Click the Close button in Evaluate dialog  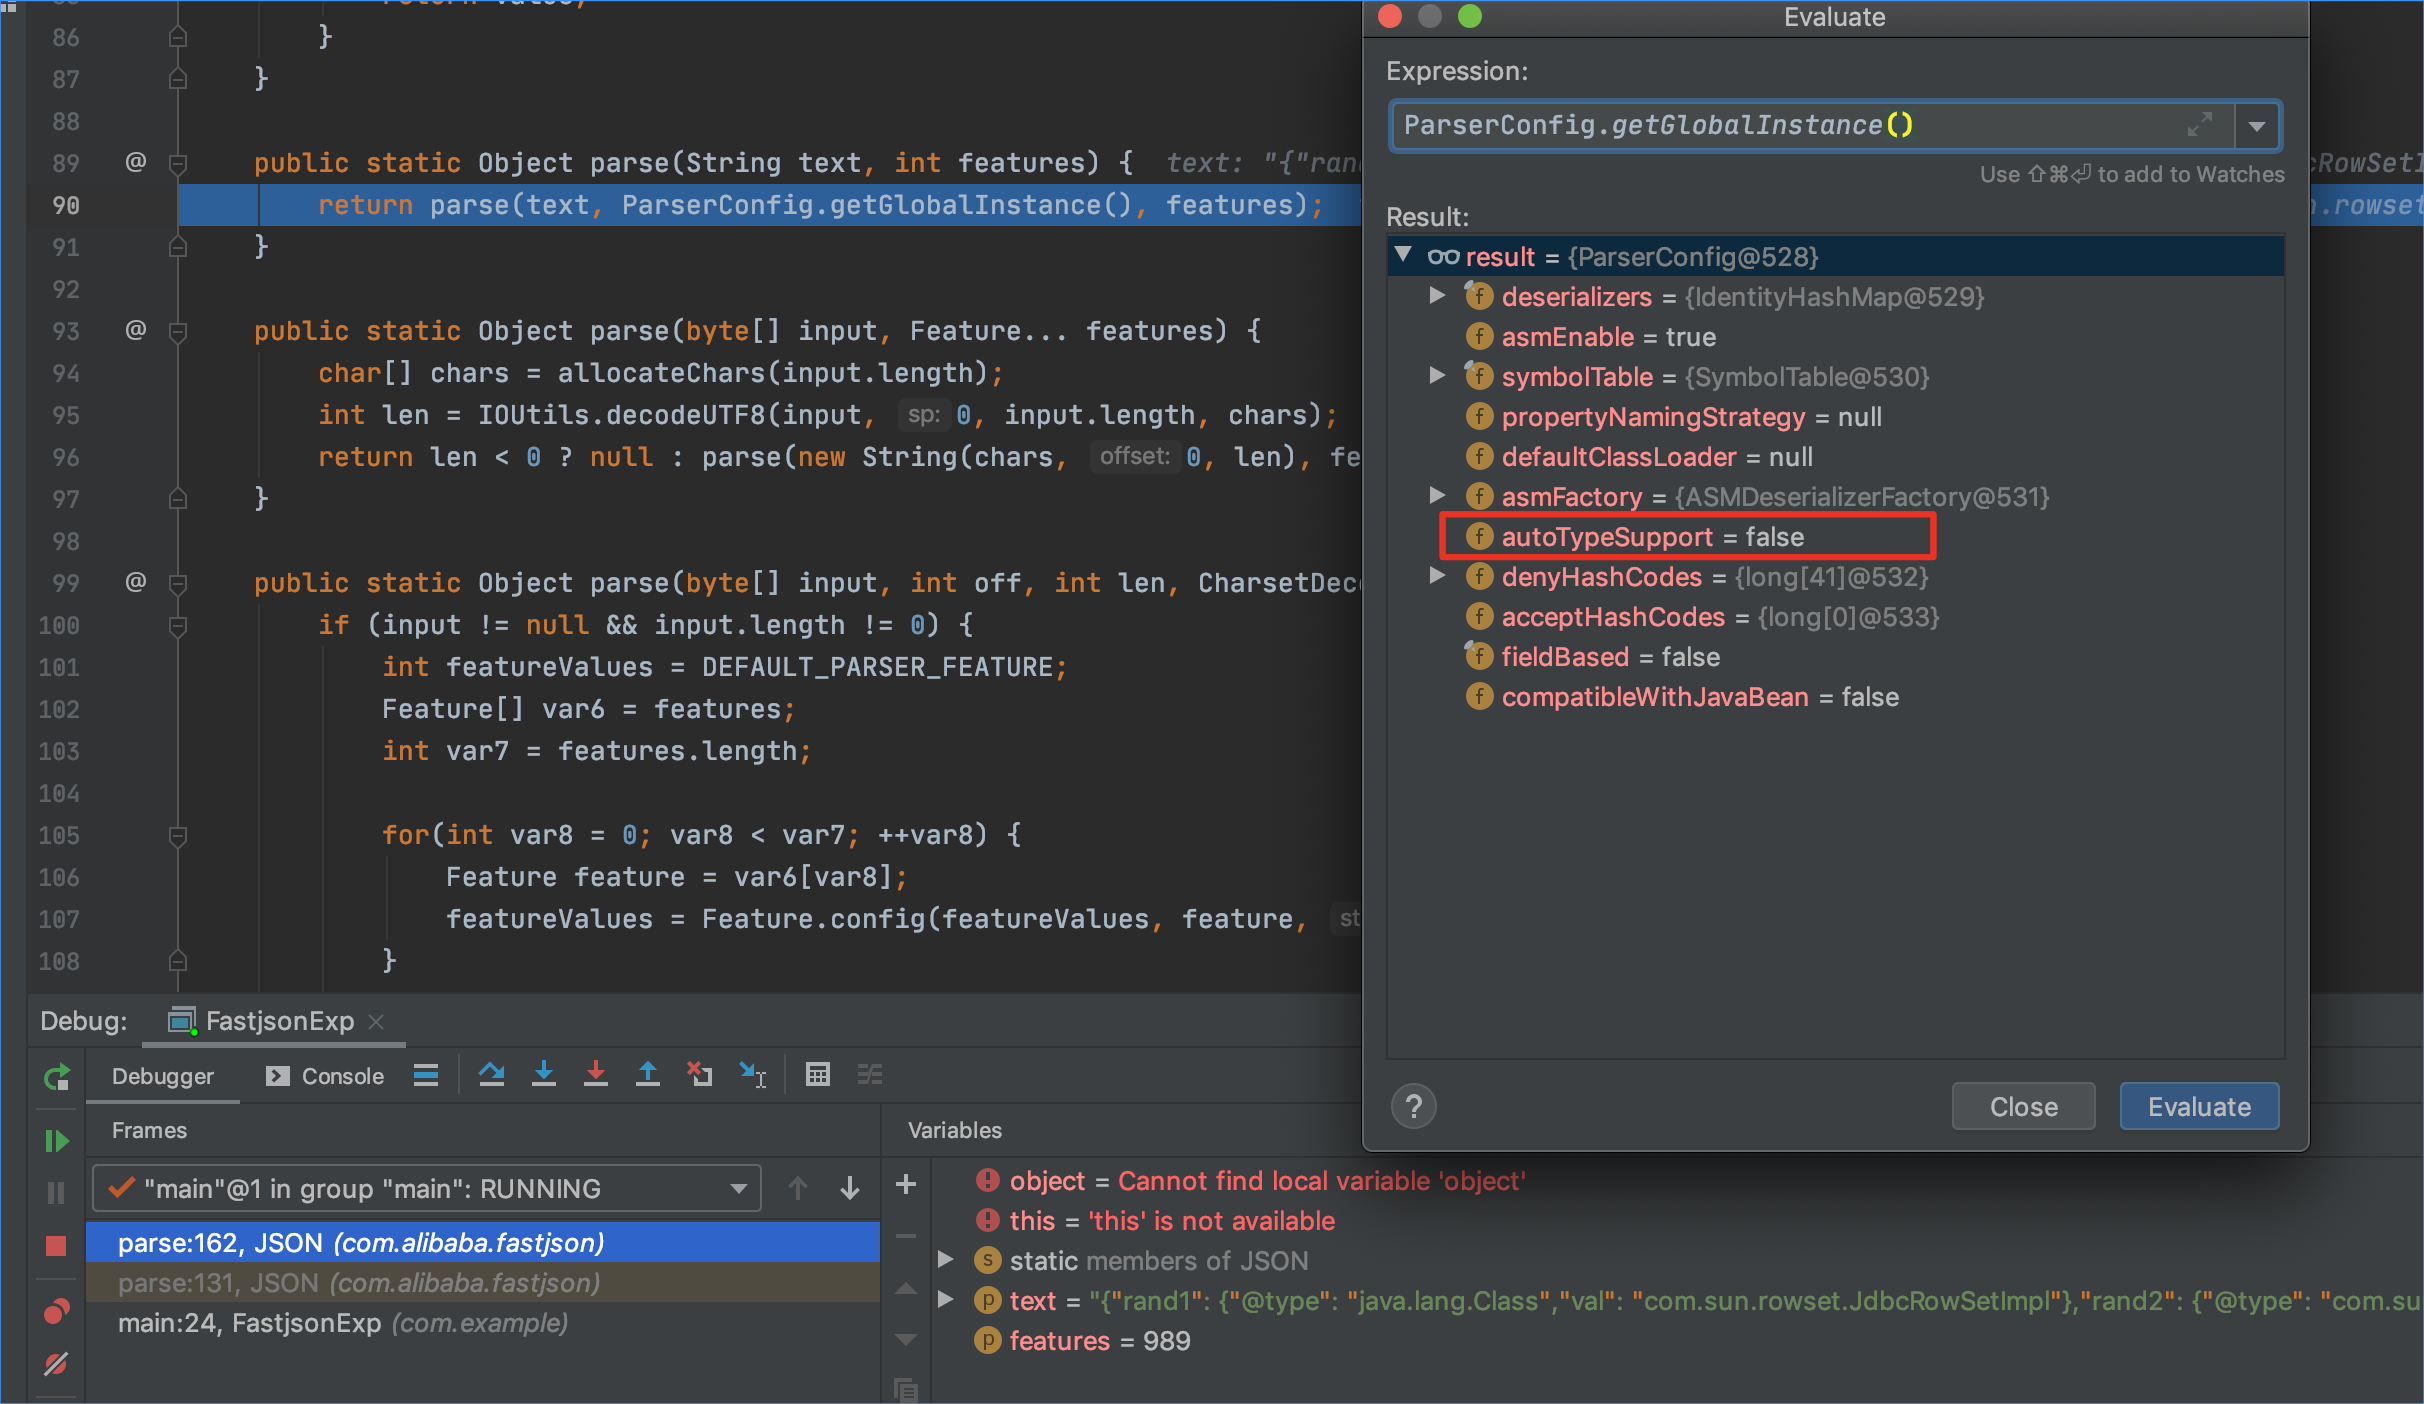tap(2022, 1107)
